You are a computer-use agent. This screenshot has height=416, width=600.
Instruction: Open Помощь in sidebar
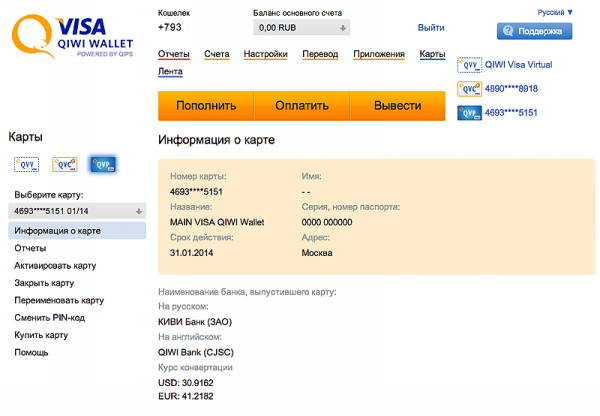31,352
